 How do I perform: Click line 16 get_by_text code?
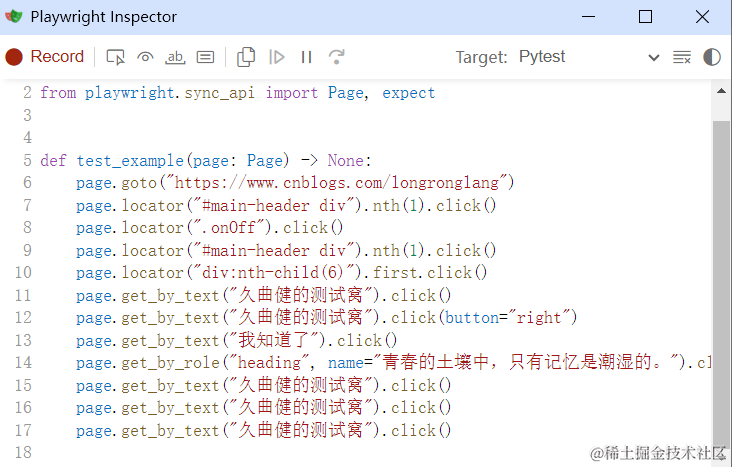tap(264, 407)
